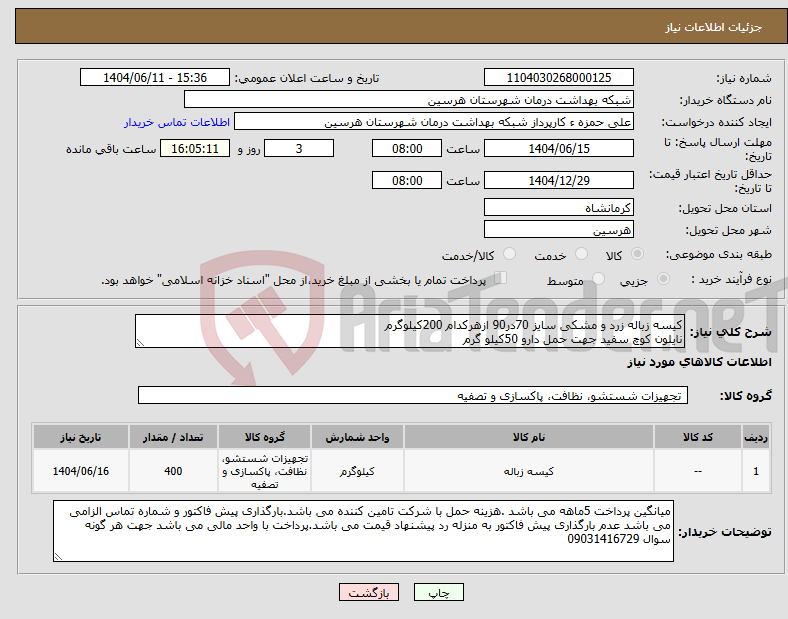The height and width of the screenshot is (619, 788).
Task: Click the response deadline time 08:00 field
Action: coord(407,149)
